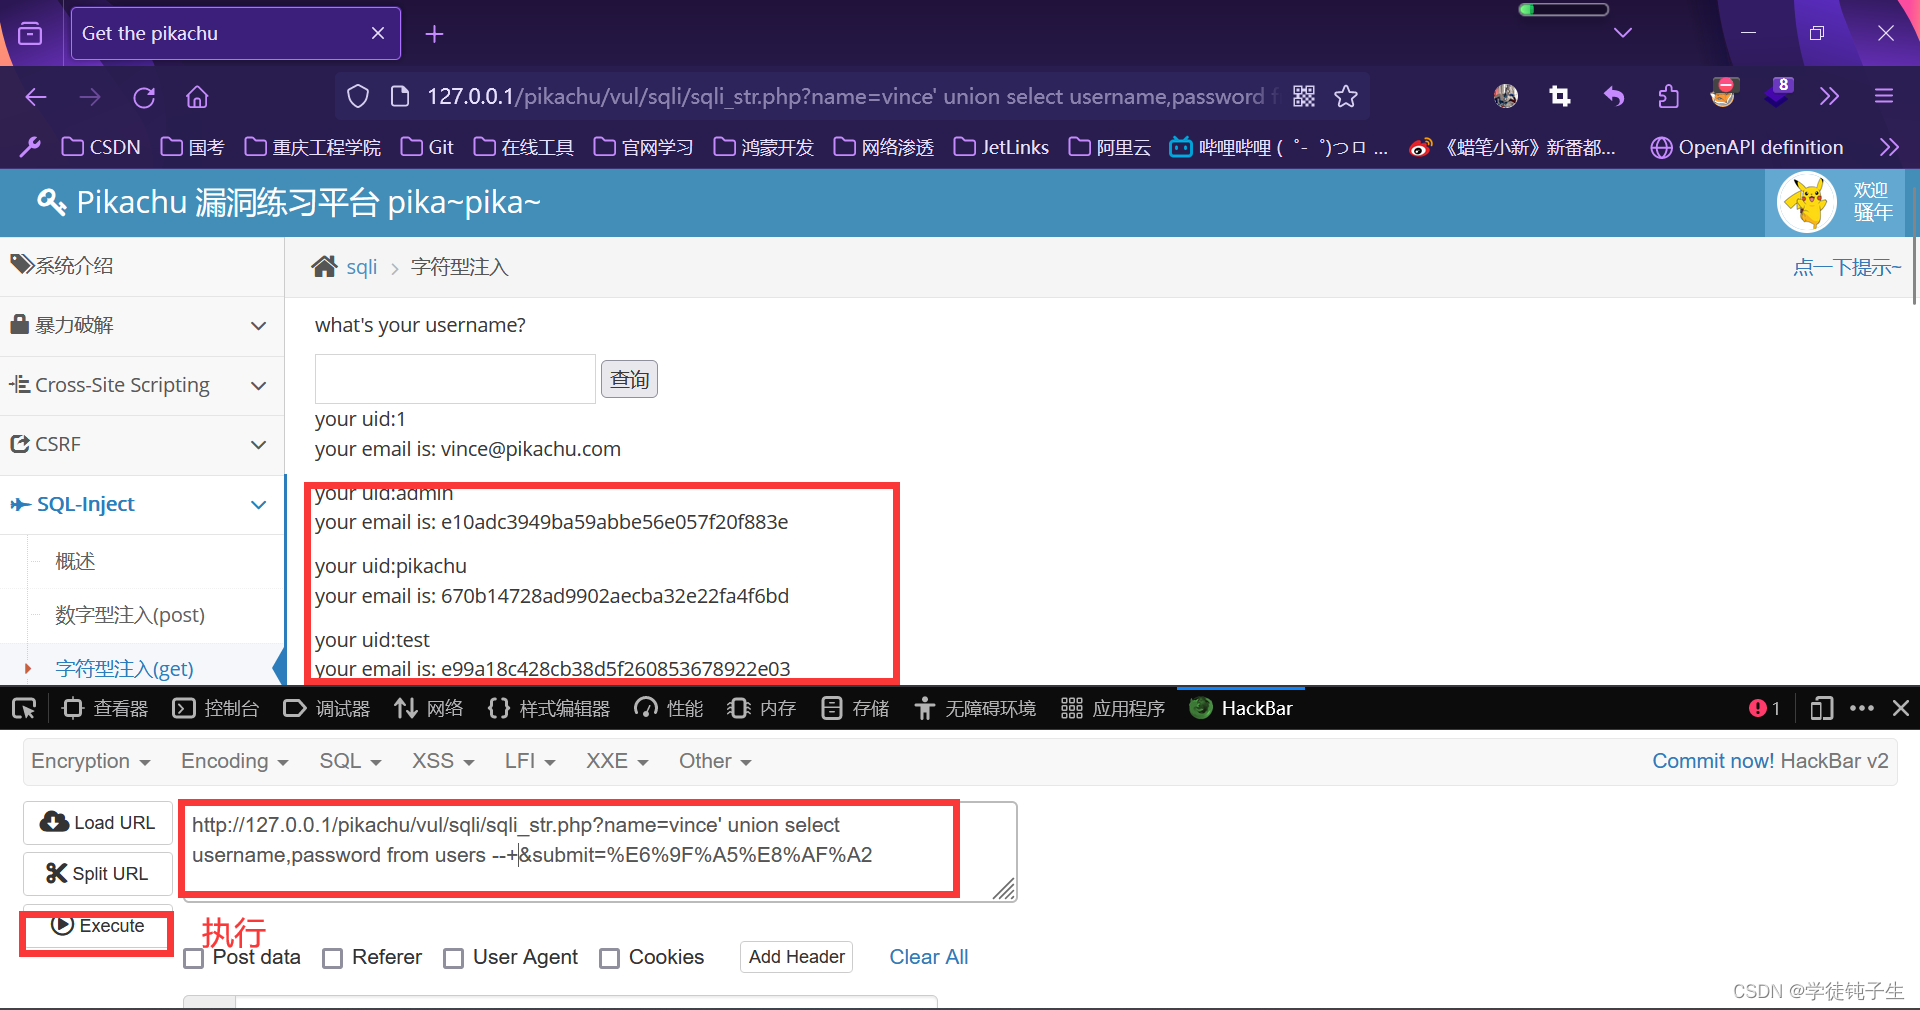Show more bookmarks overflow chevron
The height and width of the screenshot is (1010, 1920).
tap(1889, 147)
